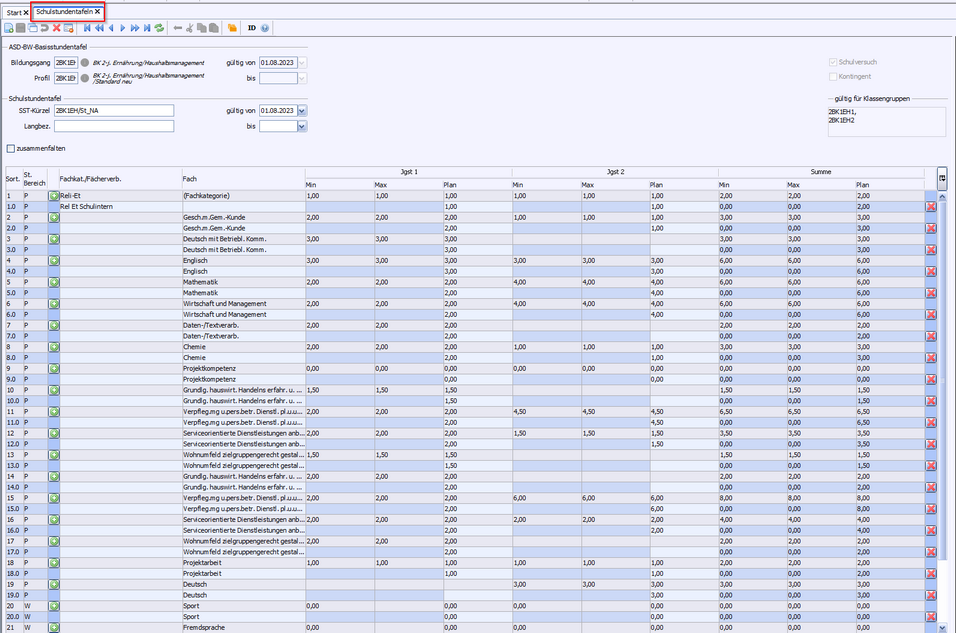Viewport: 956px width, 633px height.
Task: Switch to the Start tab
Action: (14, 12)
